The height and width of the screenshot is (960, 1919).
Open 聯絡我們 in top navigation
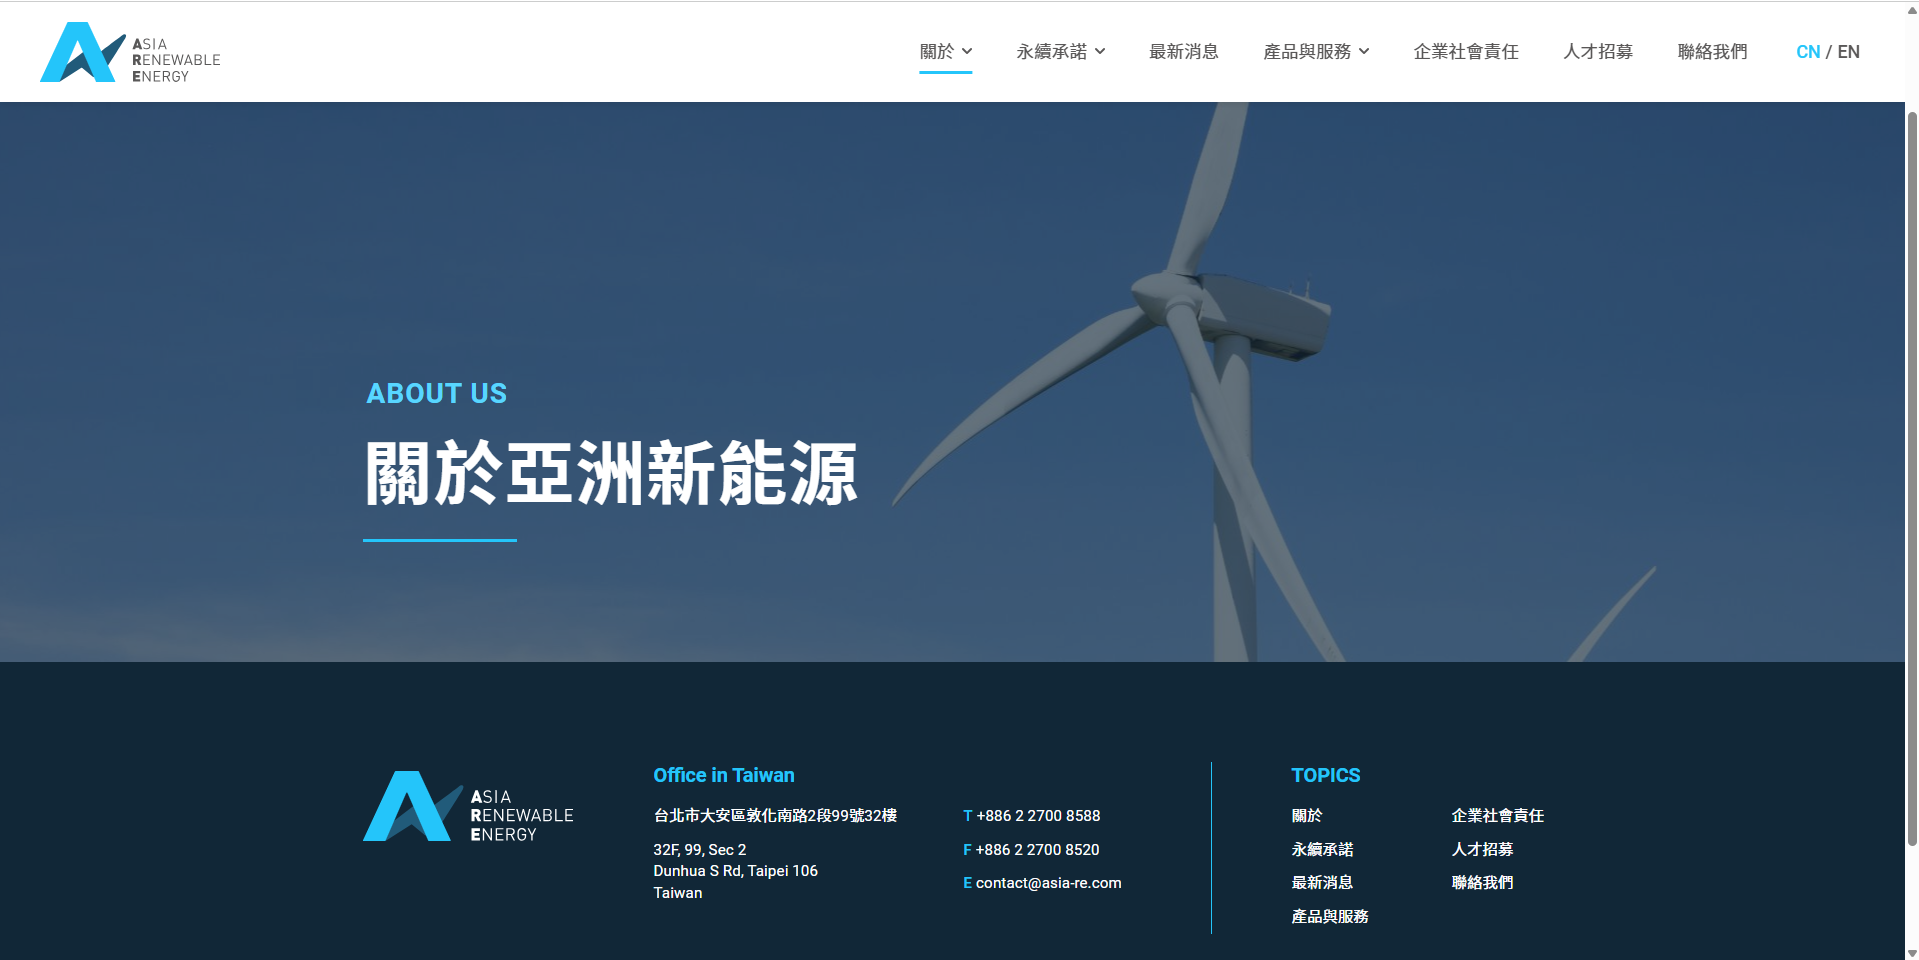(1712, 52)
